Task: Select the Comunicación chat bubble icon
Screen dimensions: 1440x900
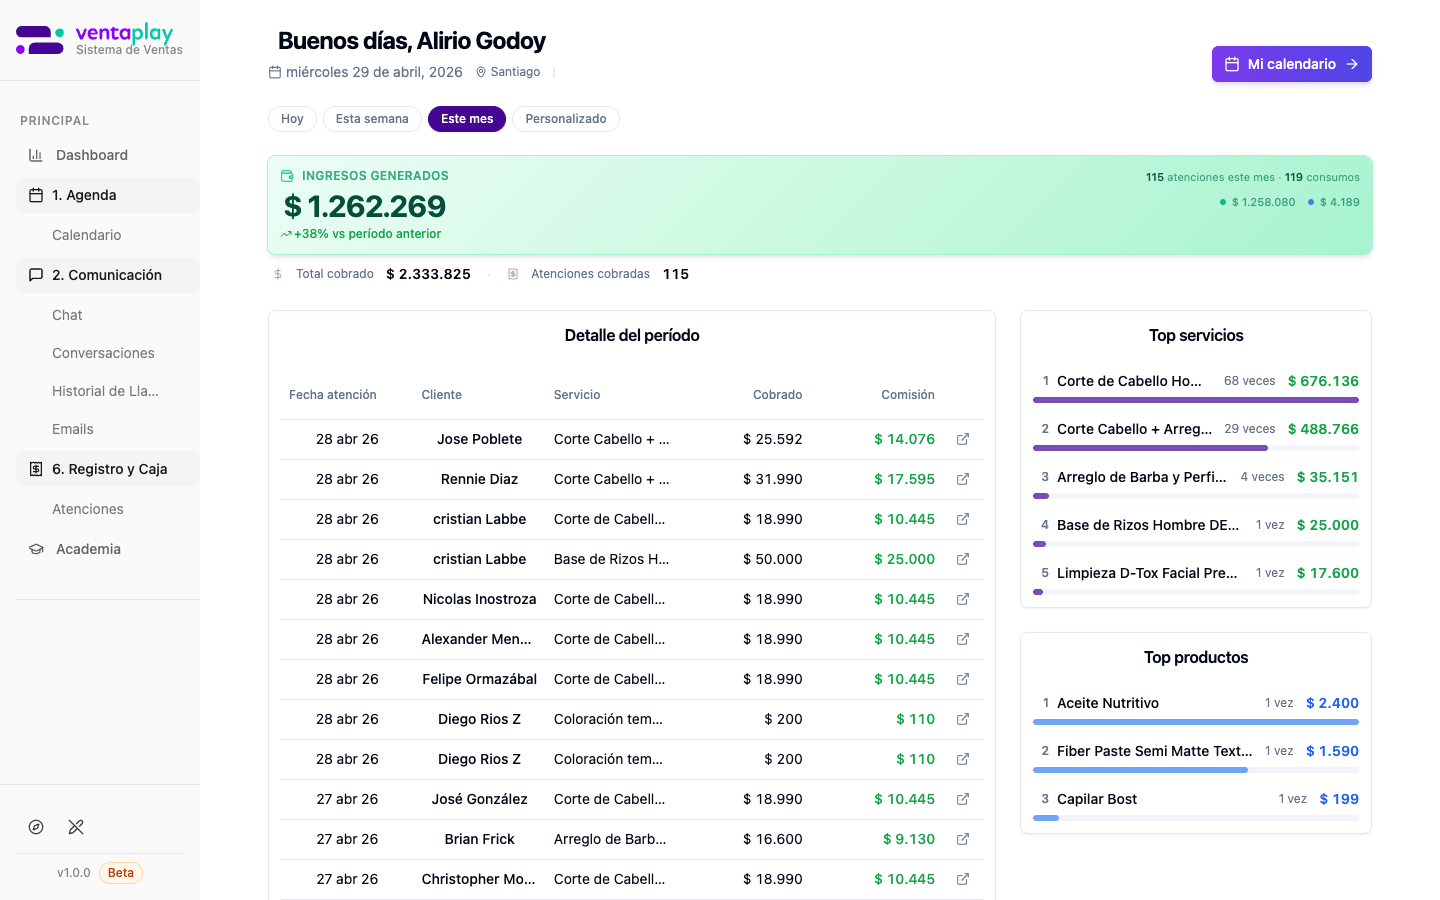Action: (x=36, y=275)
